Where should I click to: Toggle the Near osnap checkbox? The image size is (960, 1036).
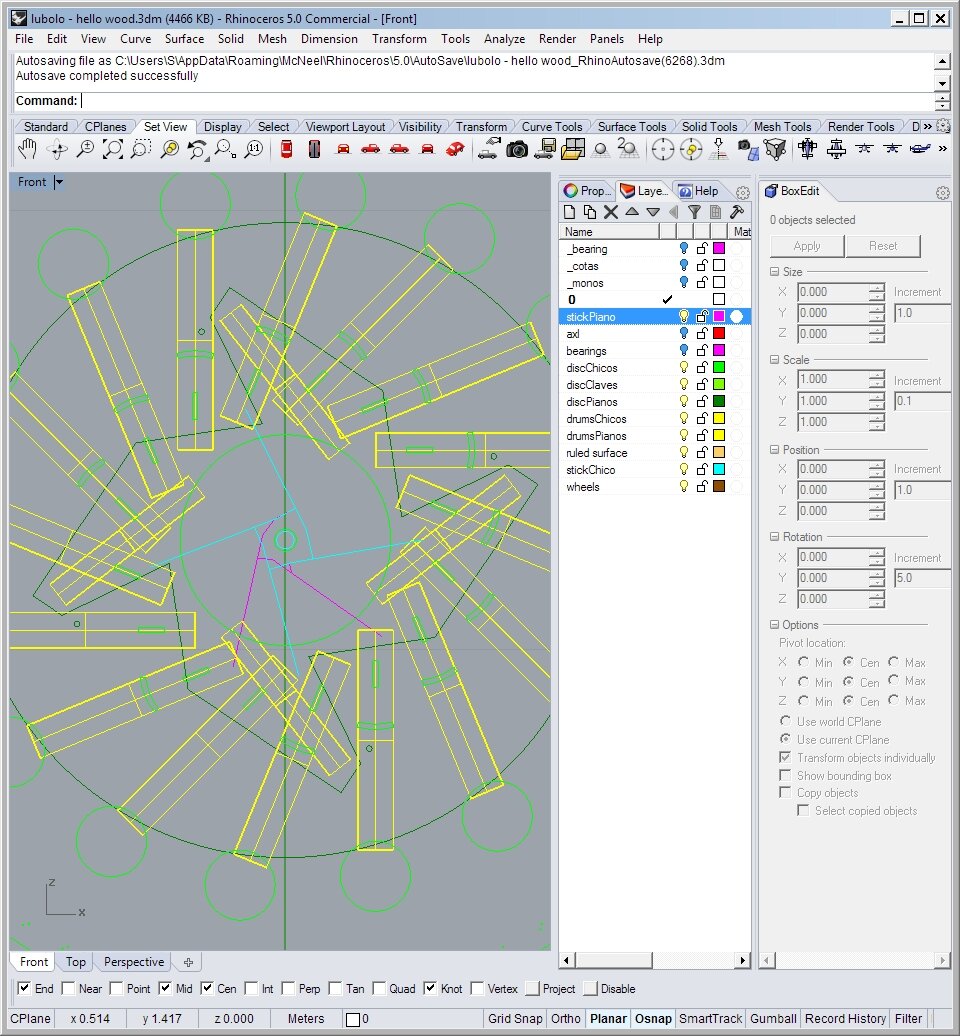(x=68, y=989)
